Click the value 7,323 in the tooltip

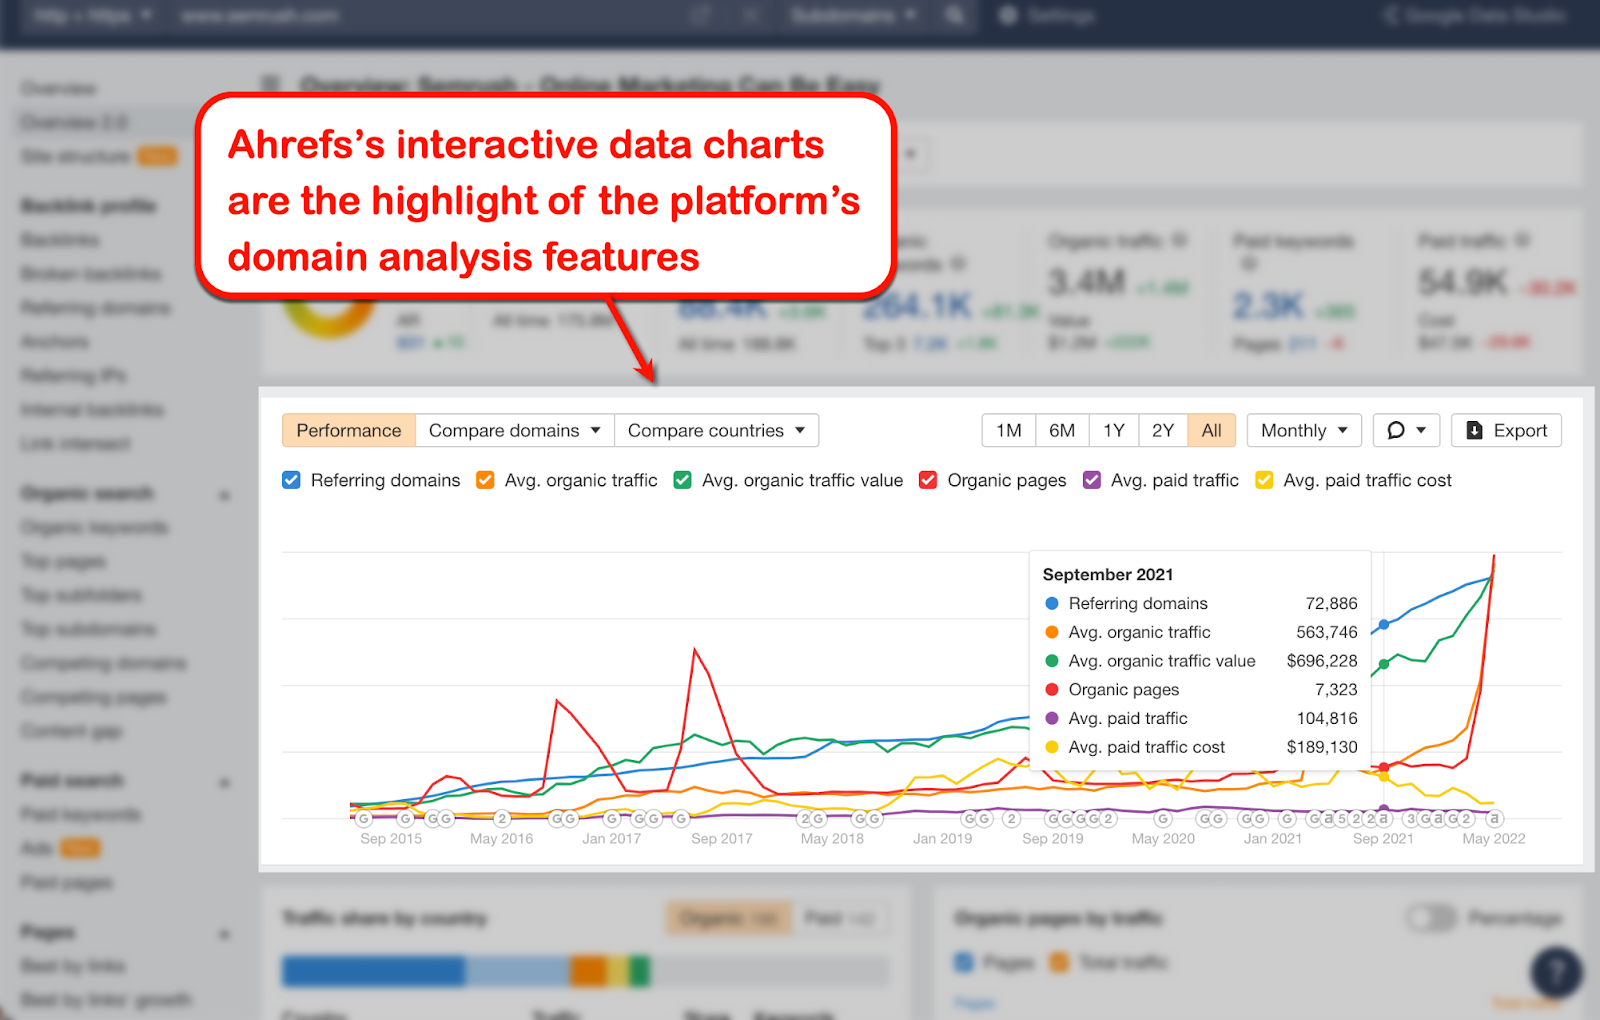[1336, 690]
